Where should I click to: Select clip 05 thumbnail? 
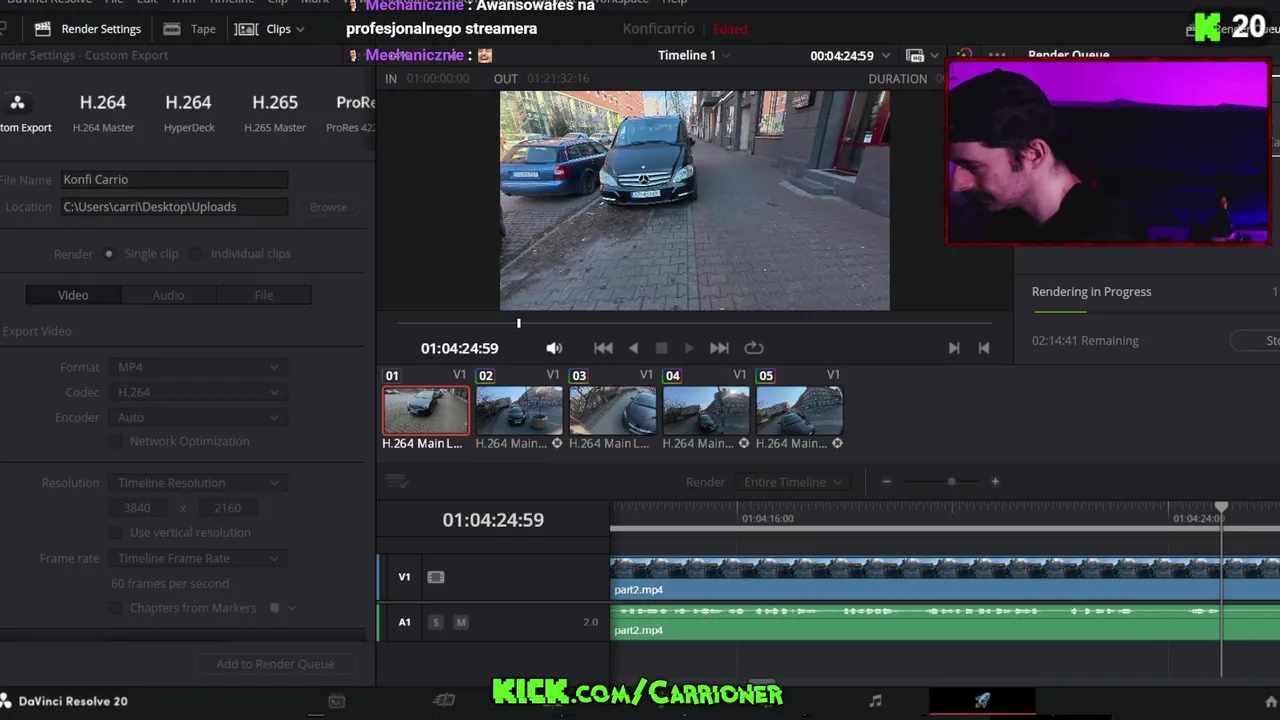tap(799, 410)
